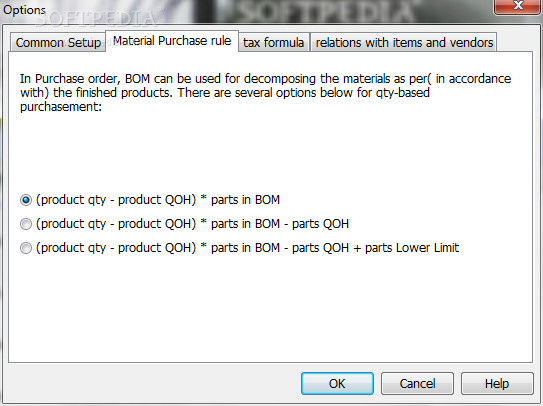The height and width of the screenshot is (406, 543).
Task: Open the tax formula tab
Action: [274, 42]
